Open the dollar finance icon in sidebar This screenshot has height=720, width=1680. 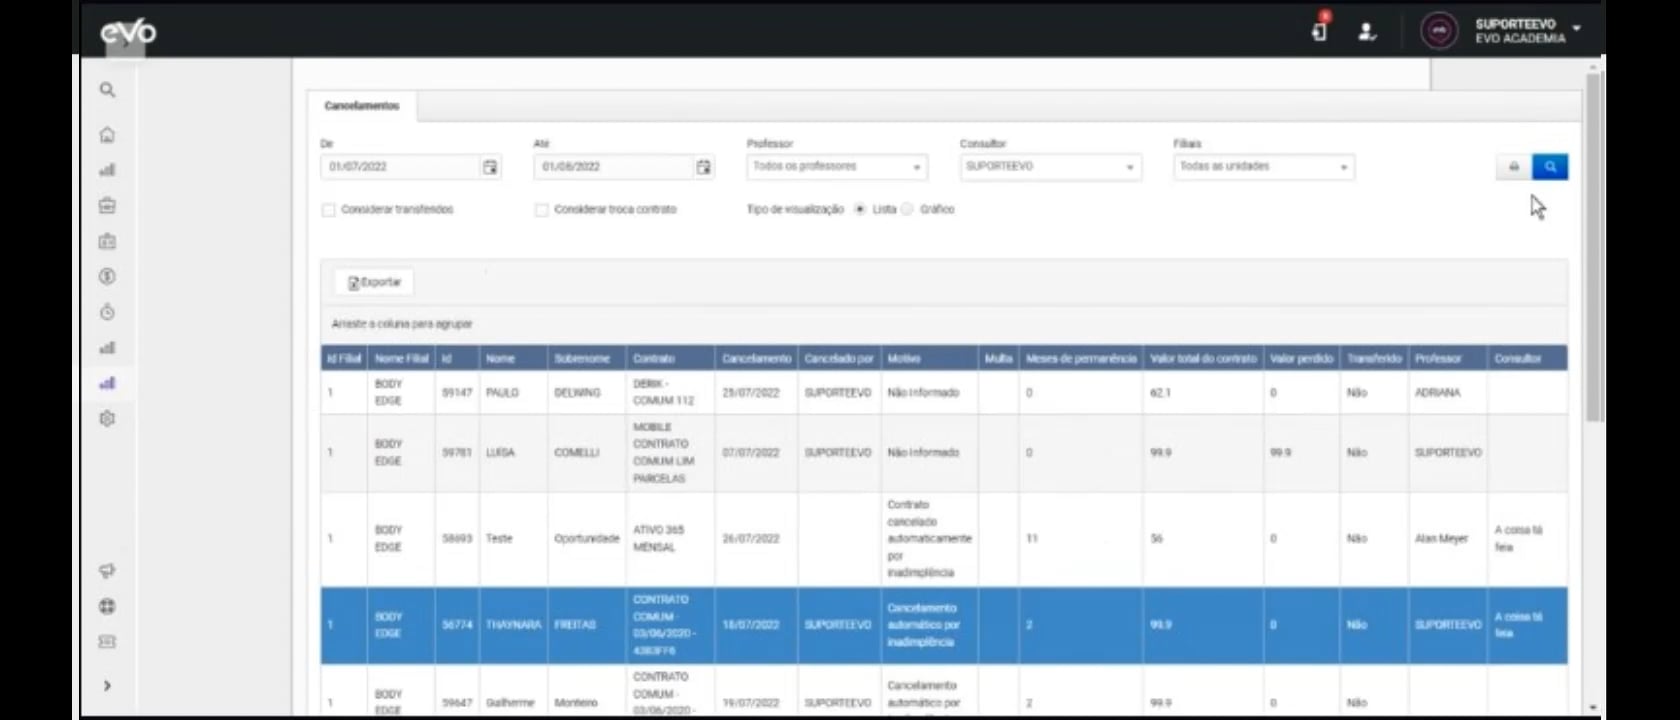[107, 276]
